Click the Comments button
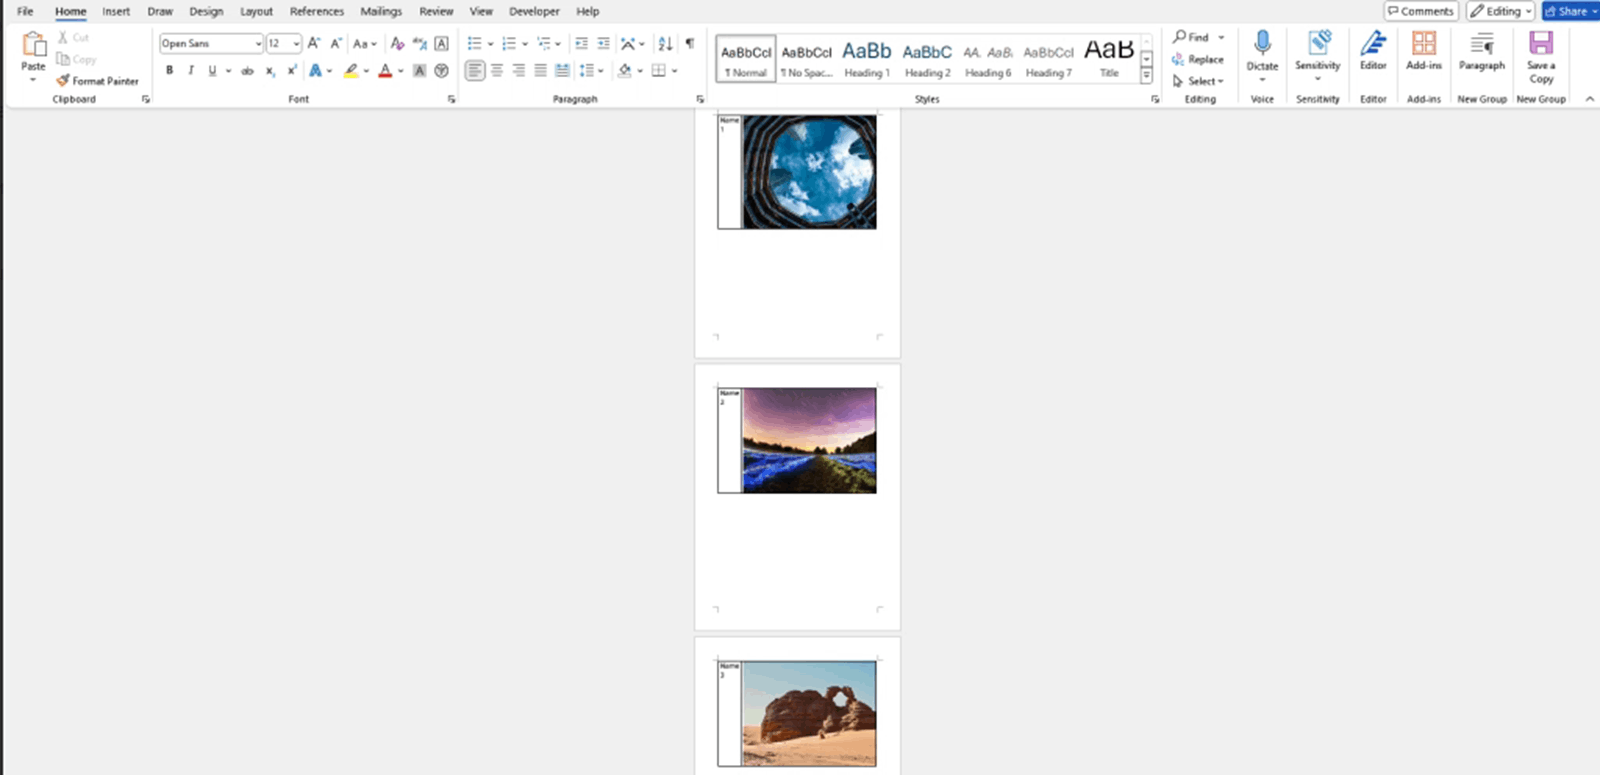Image resolution: width=1600 pixels, height=775 pixels. tap(1421, 11)
